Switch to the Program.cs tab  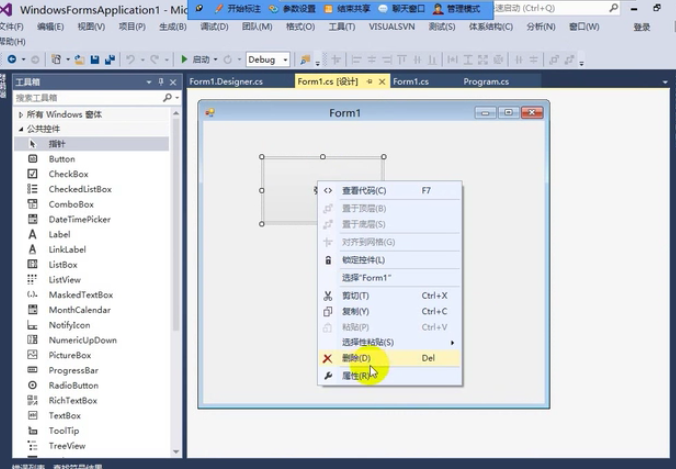point(486,82)
